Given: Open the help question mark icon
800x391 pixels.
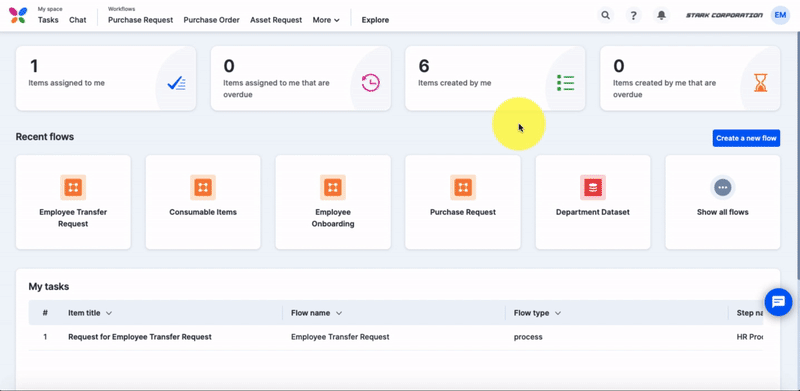Looking at the screenshot, I should [633, 15].
